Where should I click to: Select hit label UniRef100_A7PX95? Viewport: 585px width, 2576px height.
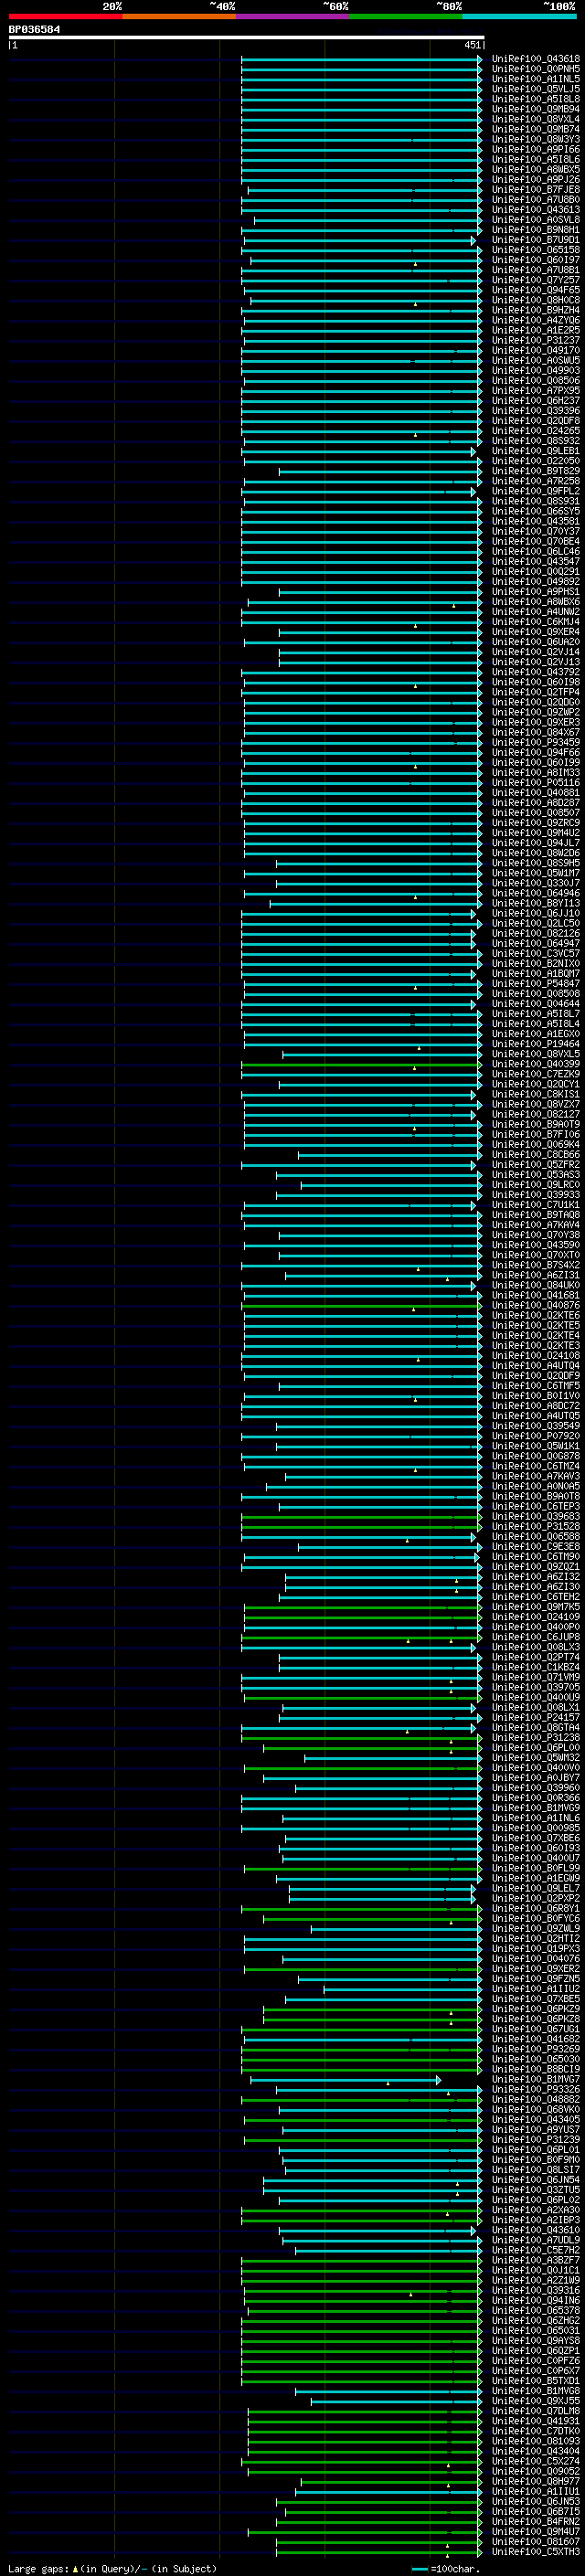click(x=536, y=391)
